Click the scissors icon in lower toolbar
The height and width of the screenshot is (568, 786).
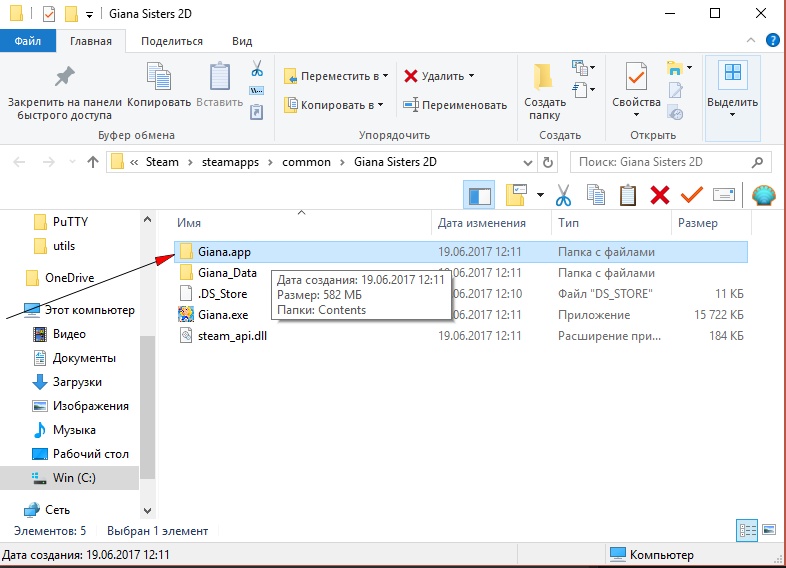563,195
